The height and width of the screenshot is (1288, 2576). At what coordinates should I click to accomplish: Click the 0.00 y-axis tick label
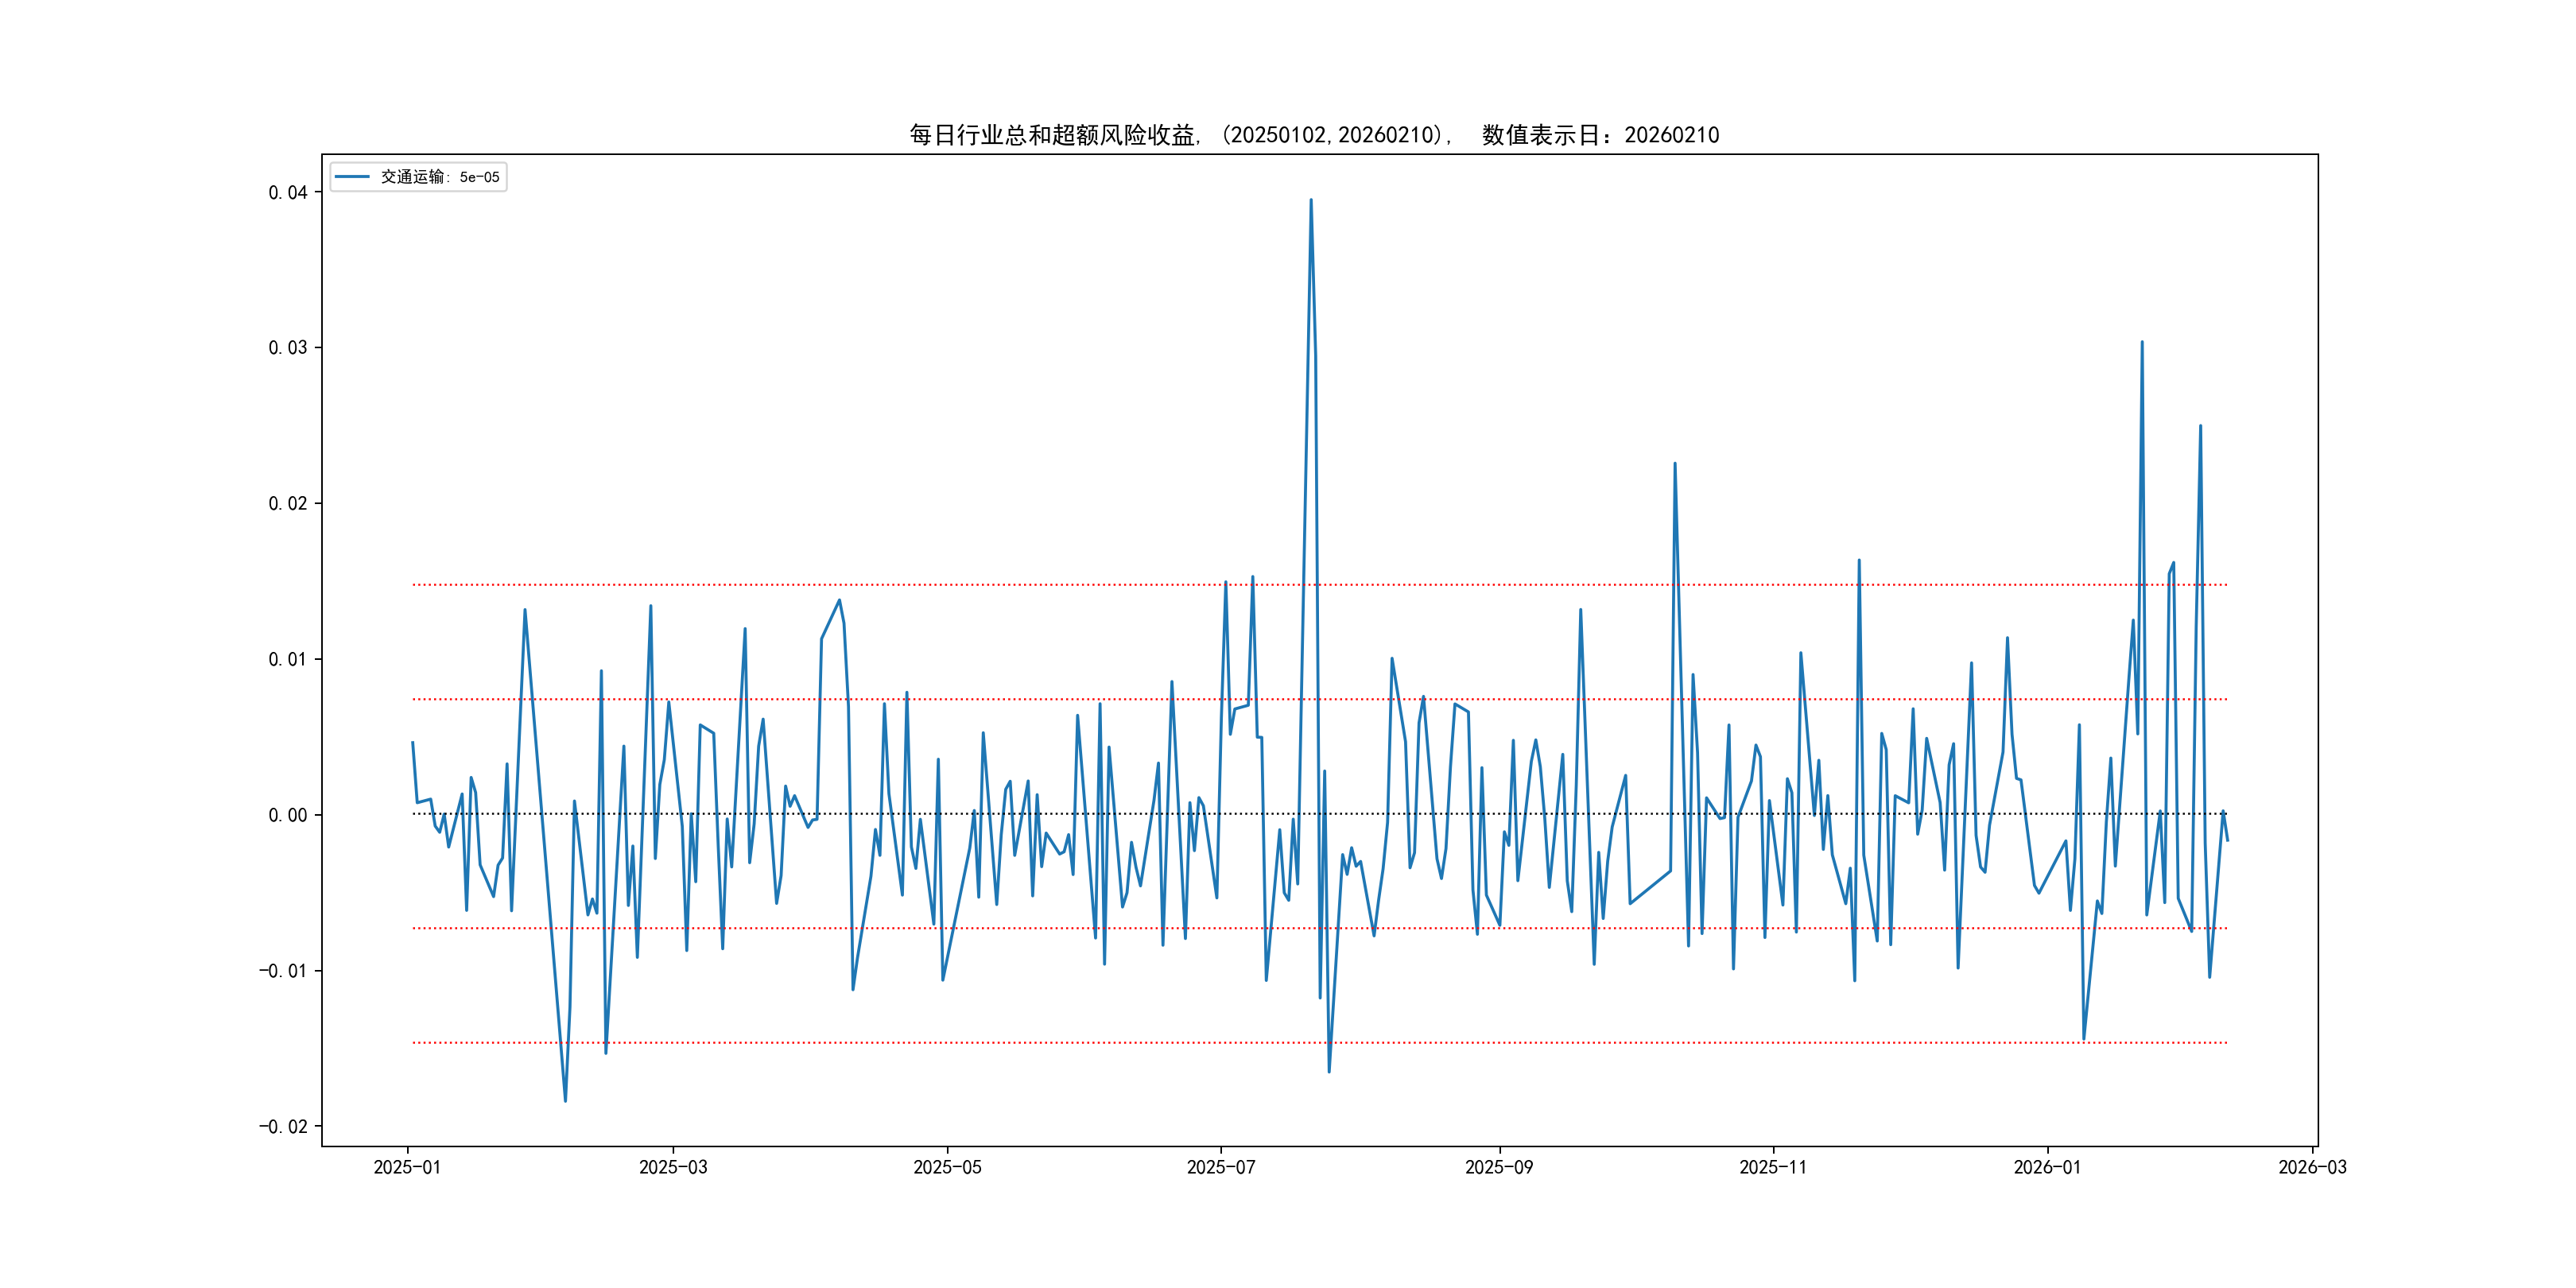tap(287, 815)
